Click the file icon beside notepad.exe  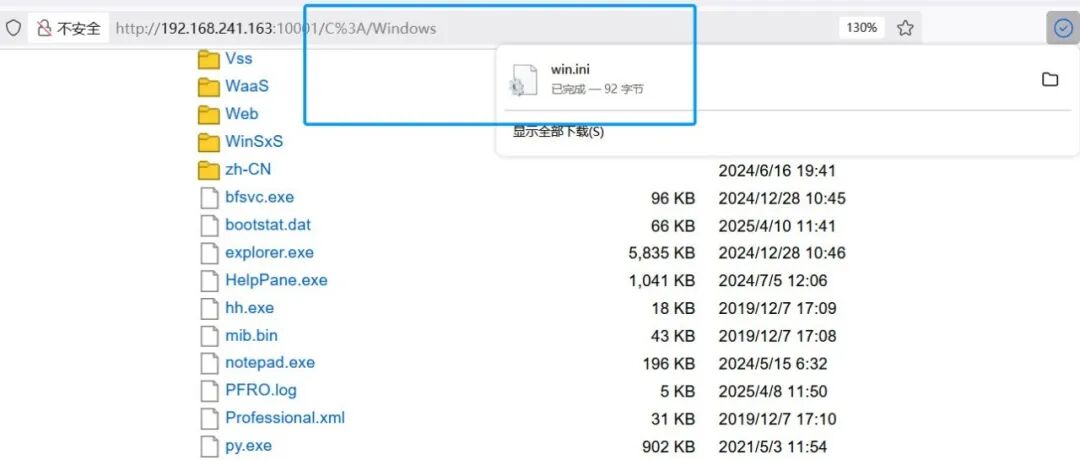pos(209,363)
